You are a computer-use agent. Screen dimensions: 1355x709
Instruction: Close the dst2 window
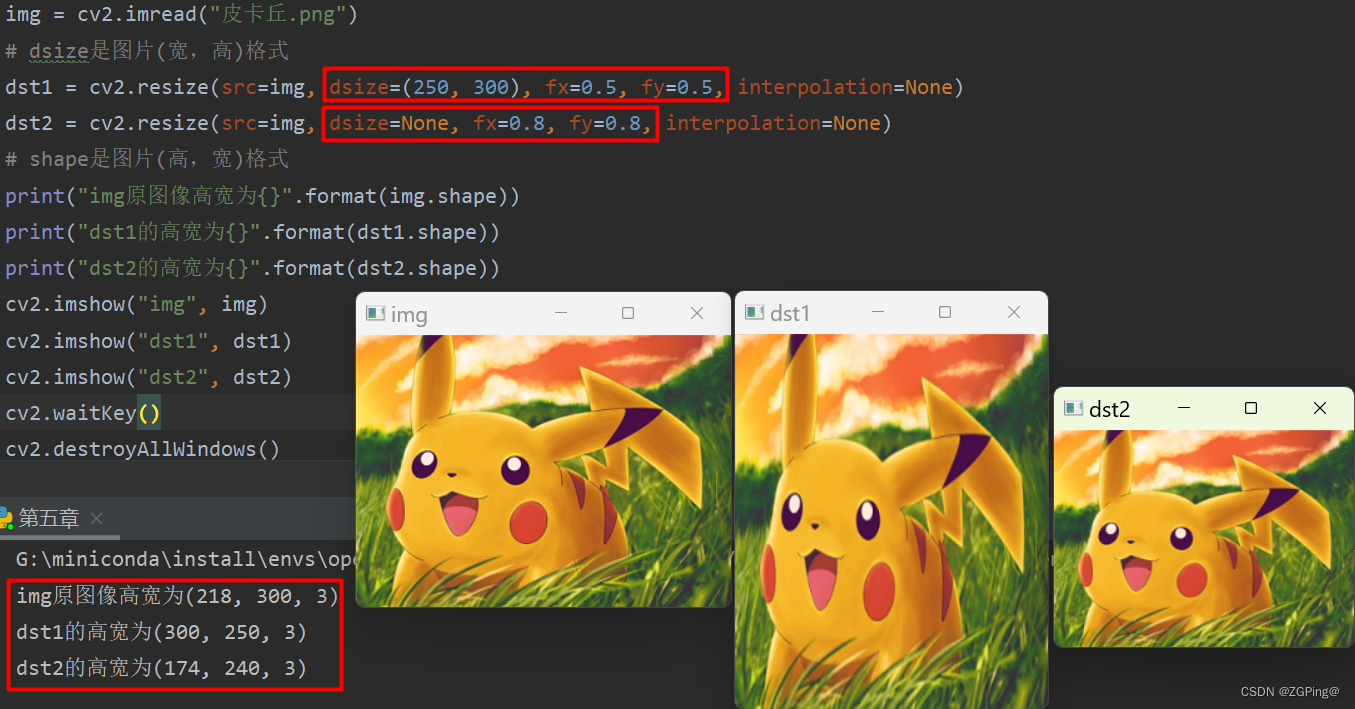click(x=1320, y=408)
